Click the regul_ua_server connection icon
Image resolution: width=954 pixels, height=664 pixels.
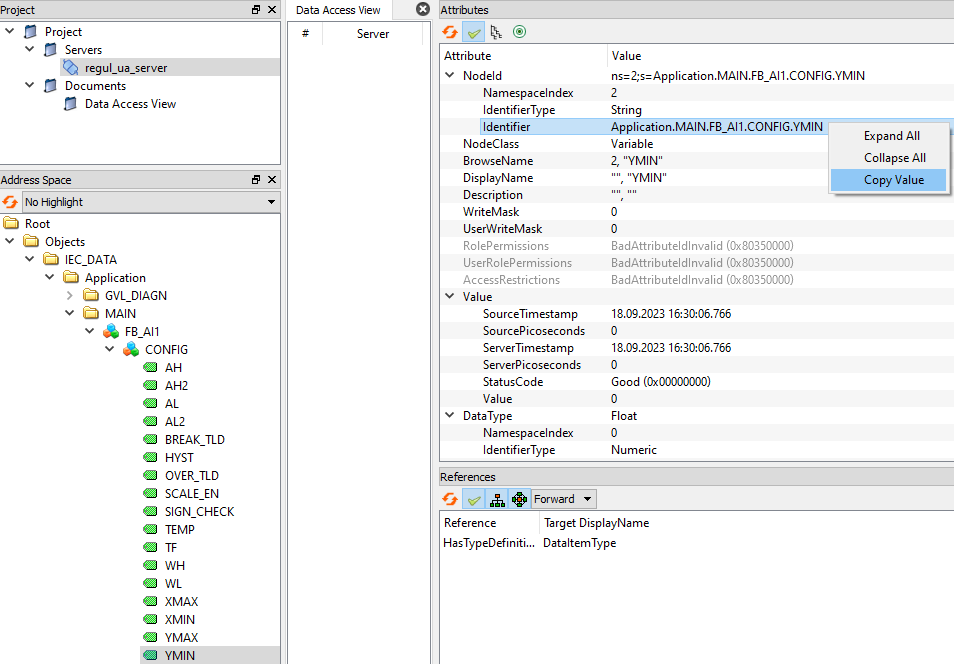tap(70, 68)
